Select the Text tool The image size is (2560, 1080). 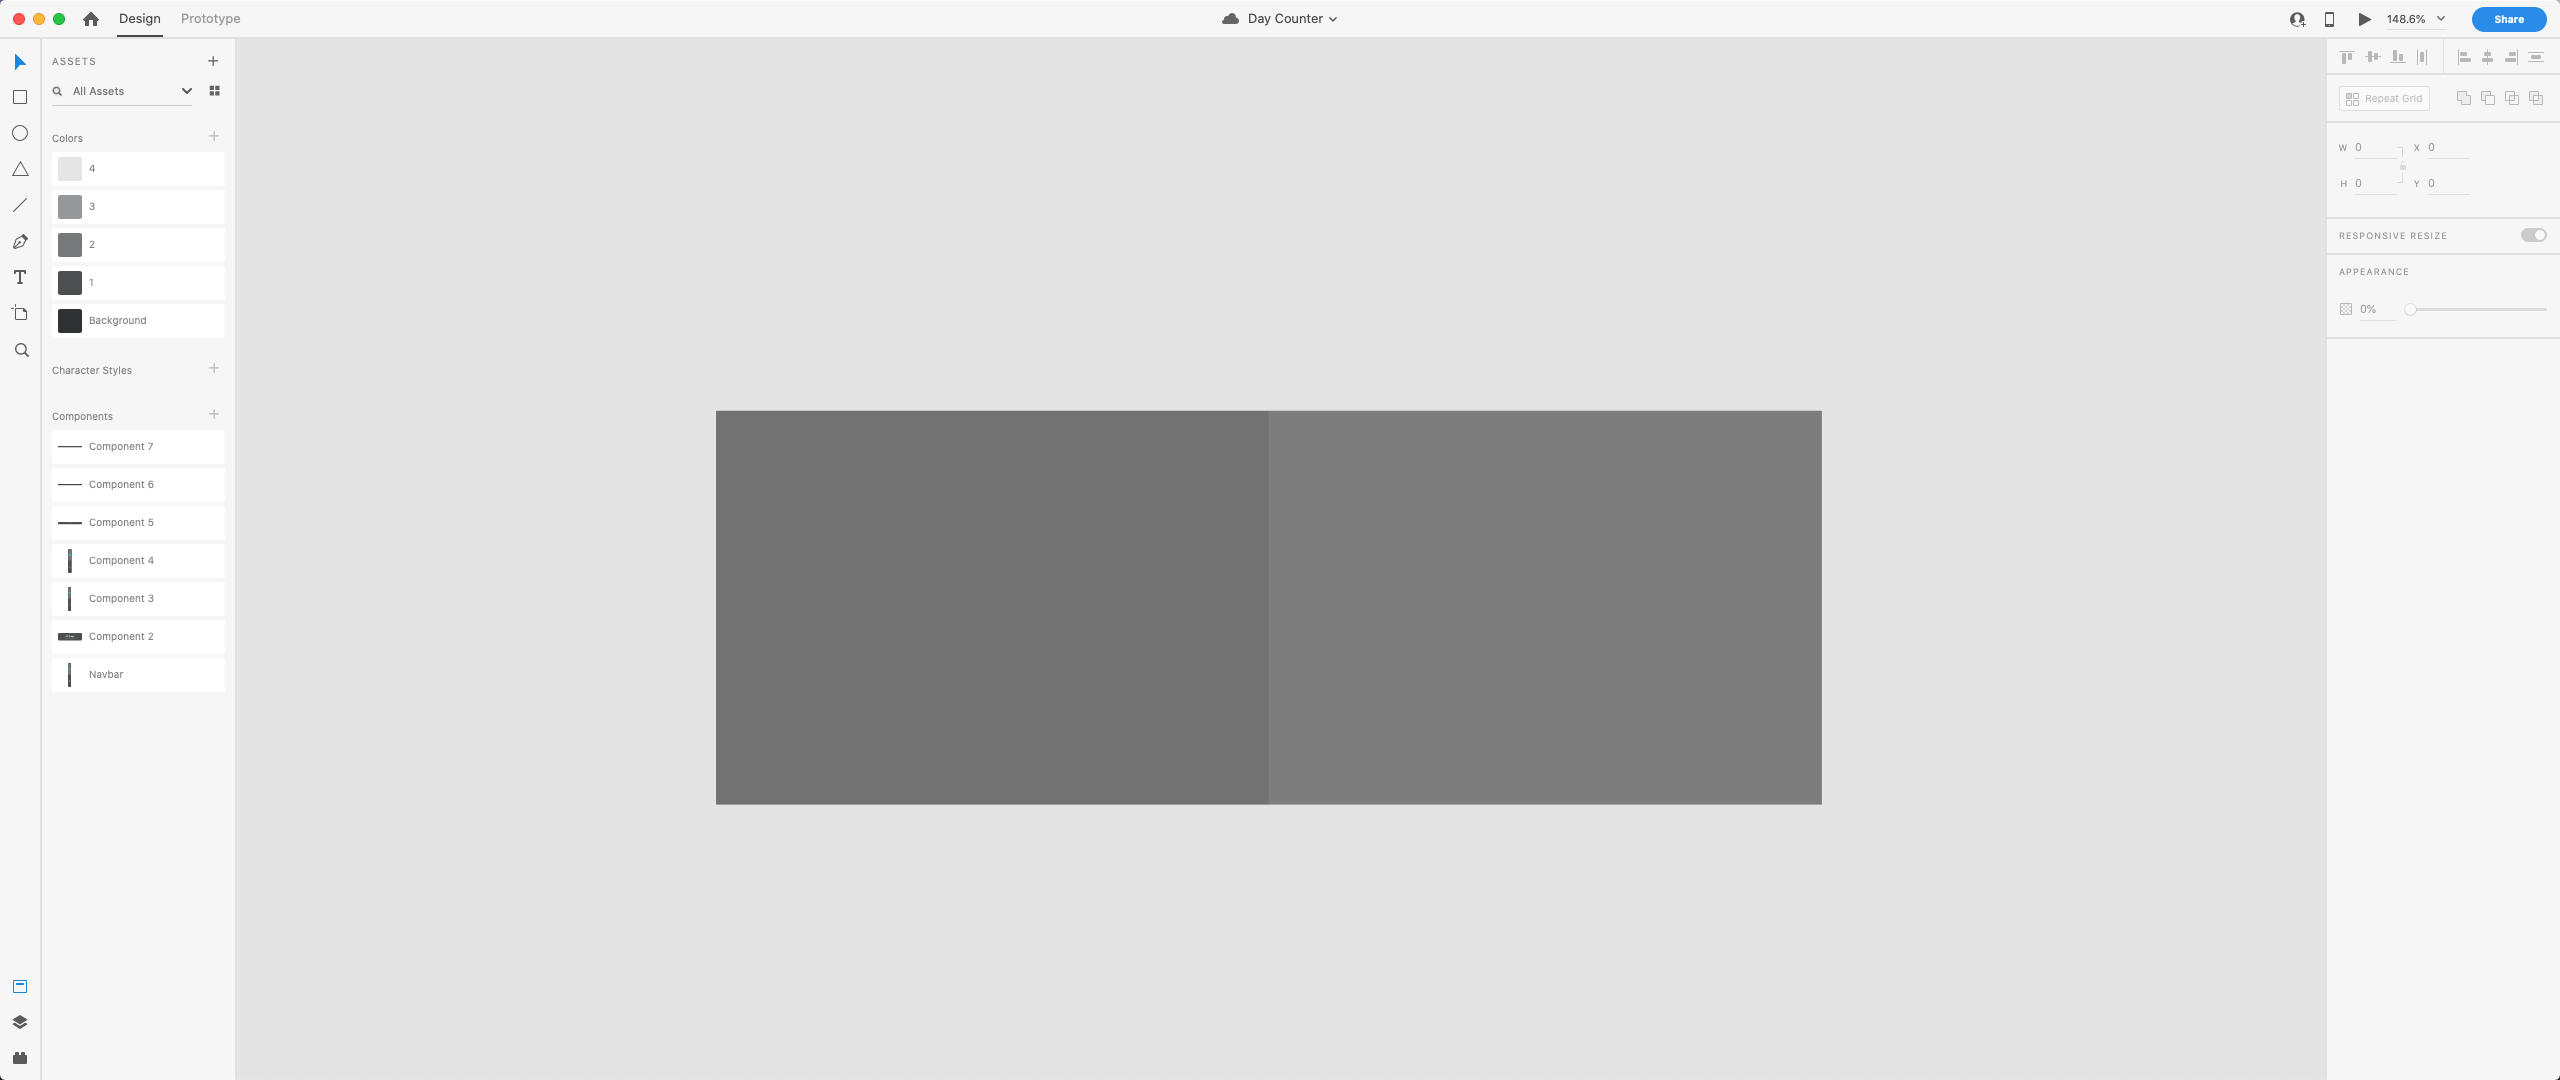(x=21, y=277)
